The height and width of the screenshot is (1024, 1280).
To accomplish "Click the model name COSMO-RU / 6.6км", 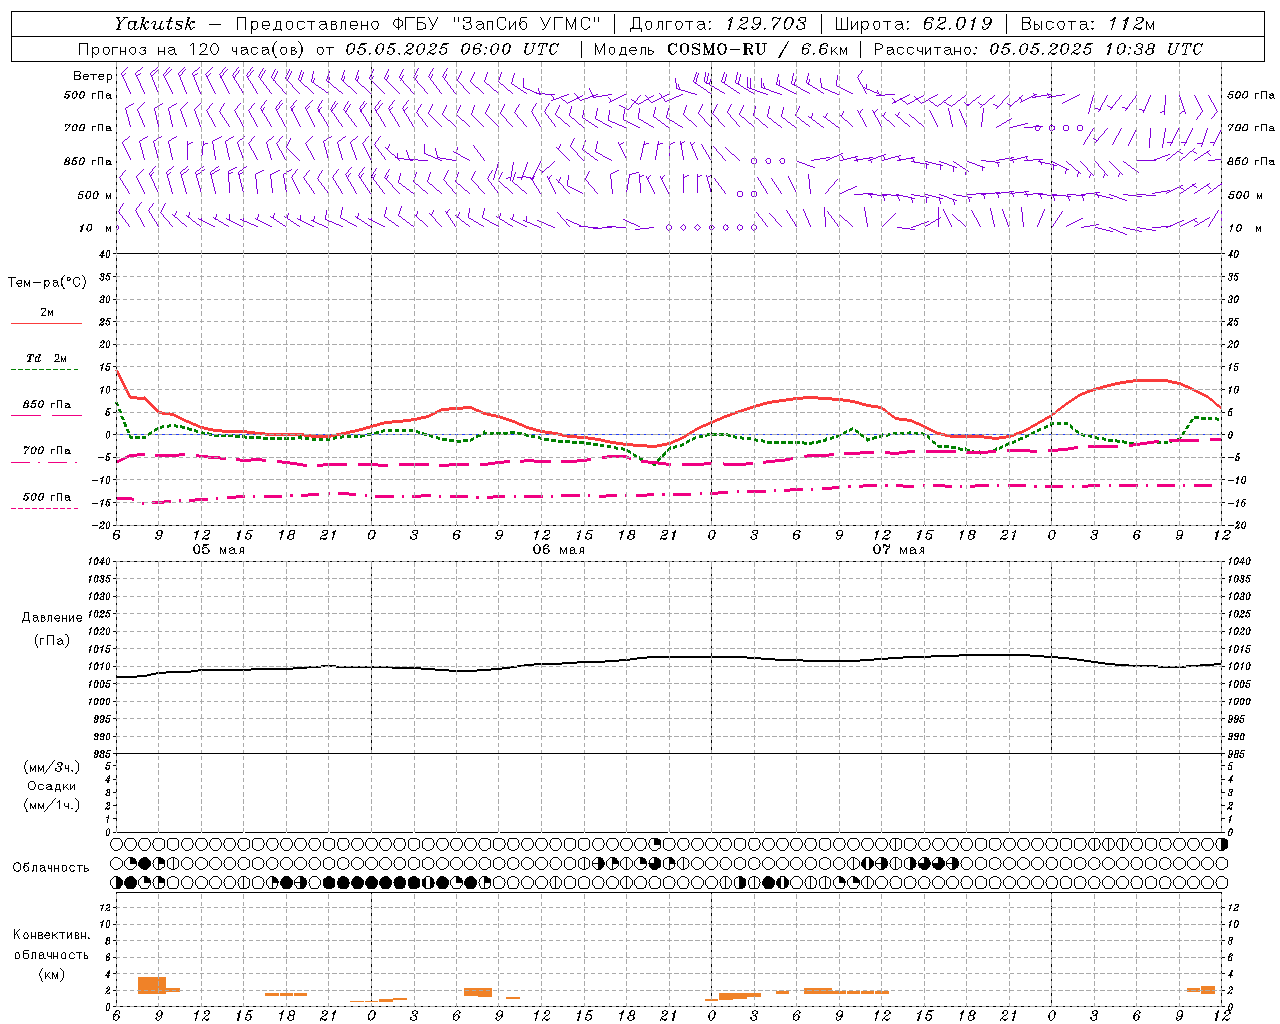I will point(757,49).
